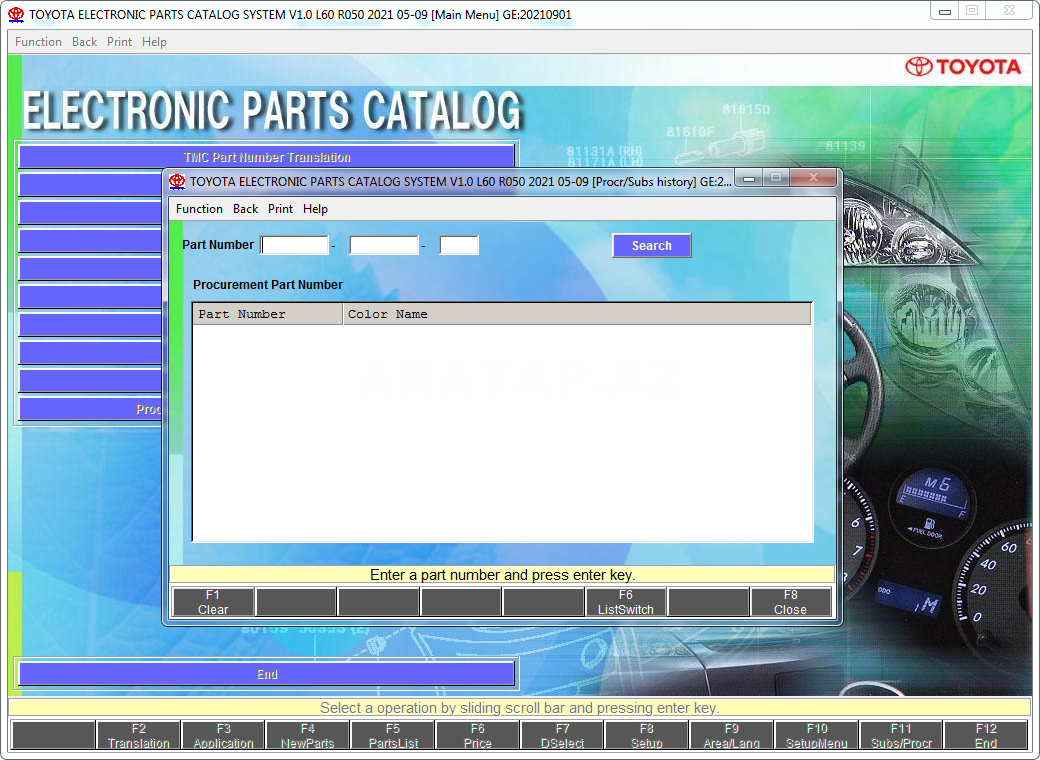Viewport: 1040px width, 760px height.
Task: Open Help menu in Main Menu window
Action: coord(154,42)
